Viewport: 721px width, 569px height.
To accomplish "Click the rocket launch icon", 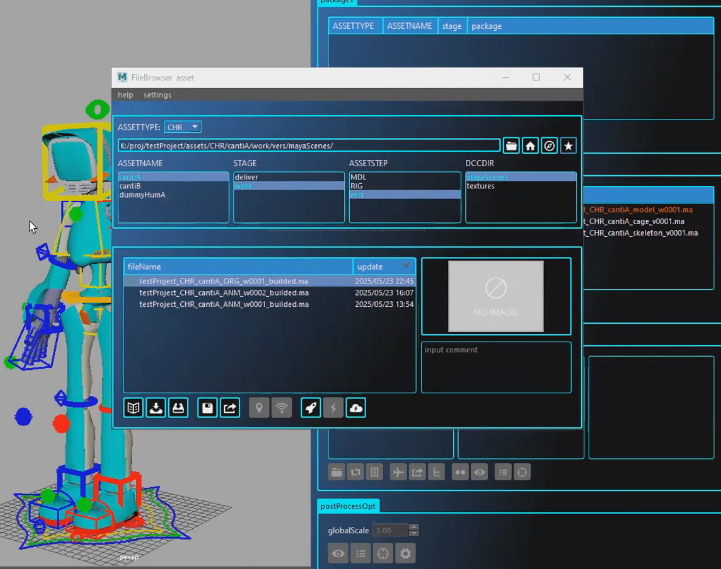I will (x=311, y=408).
